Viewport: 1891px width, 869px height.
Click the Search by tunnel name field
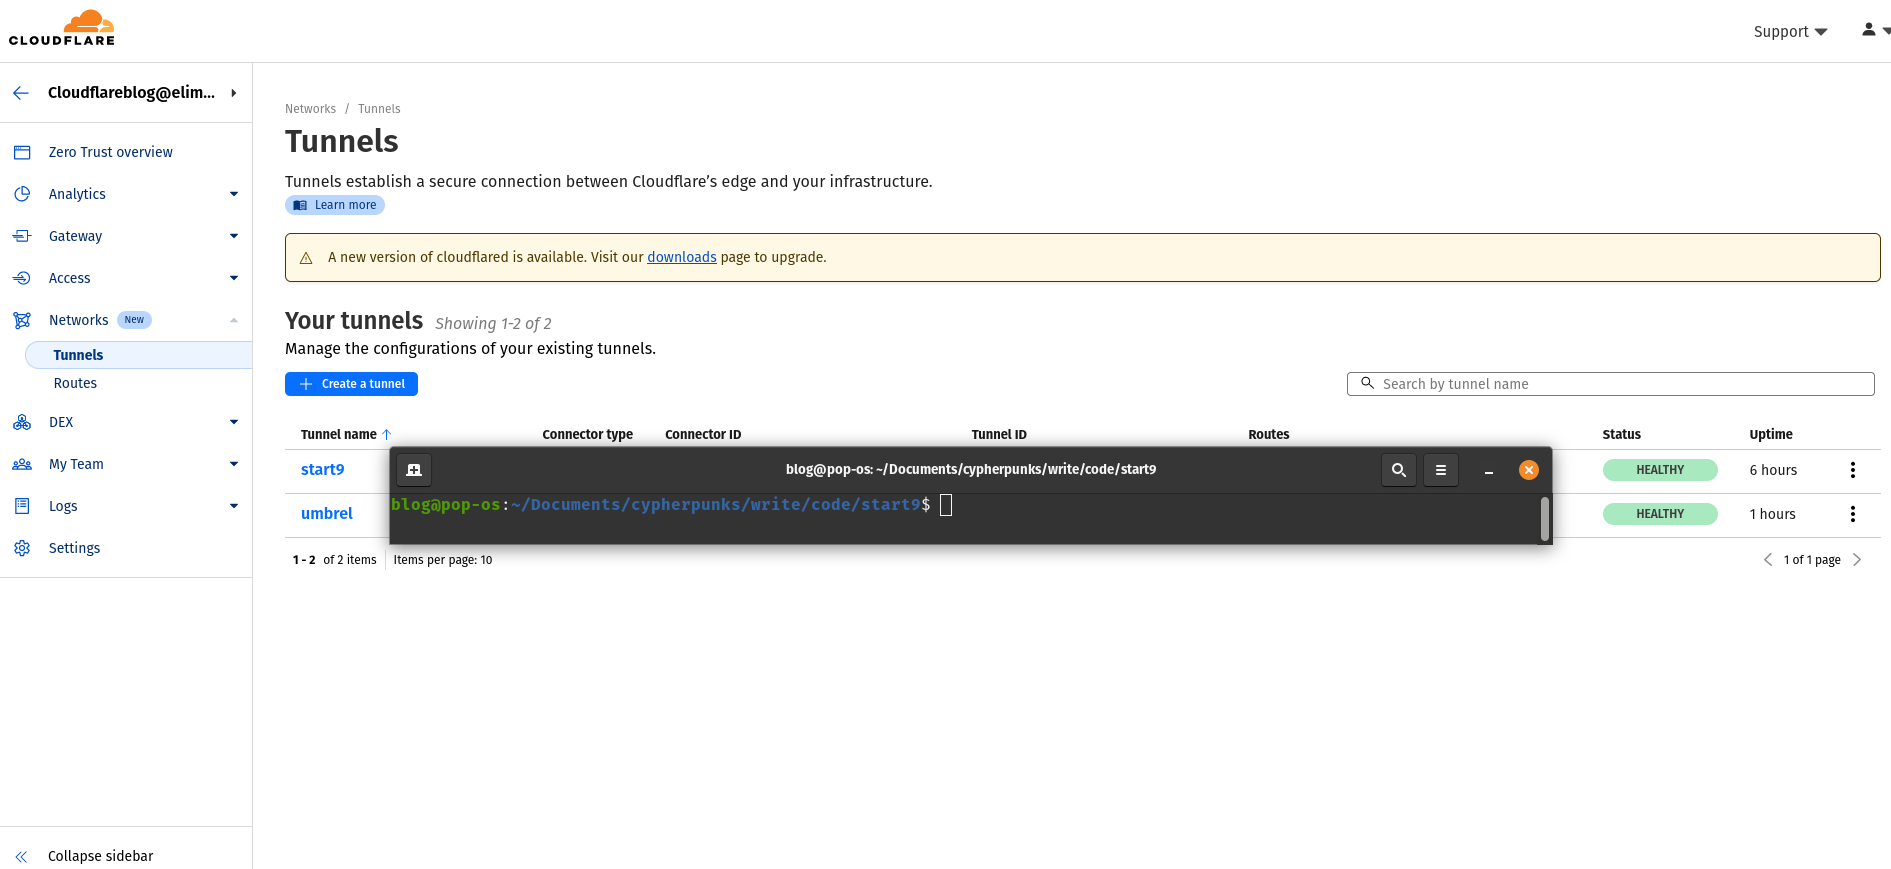click(x=1610, y=384)
